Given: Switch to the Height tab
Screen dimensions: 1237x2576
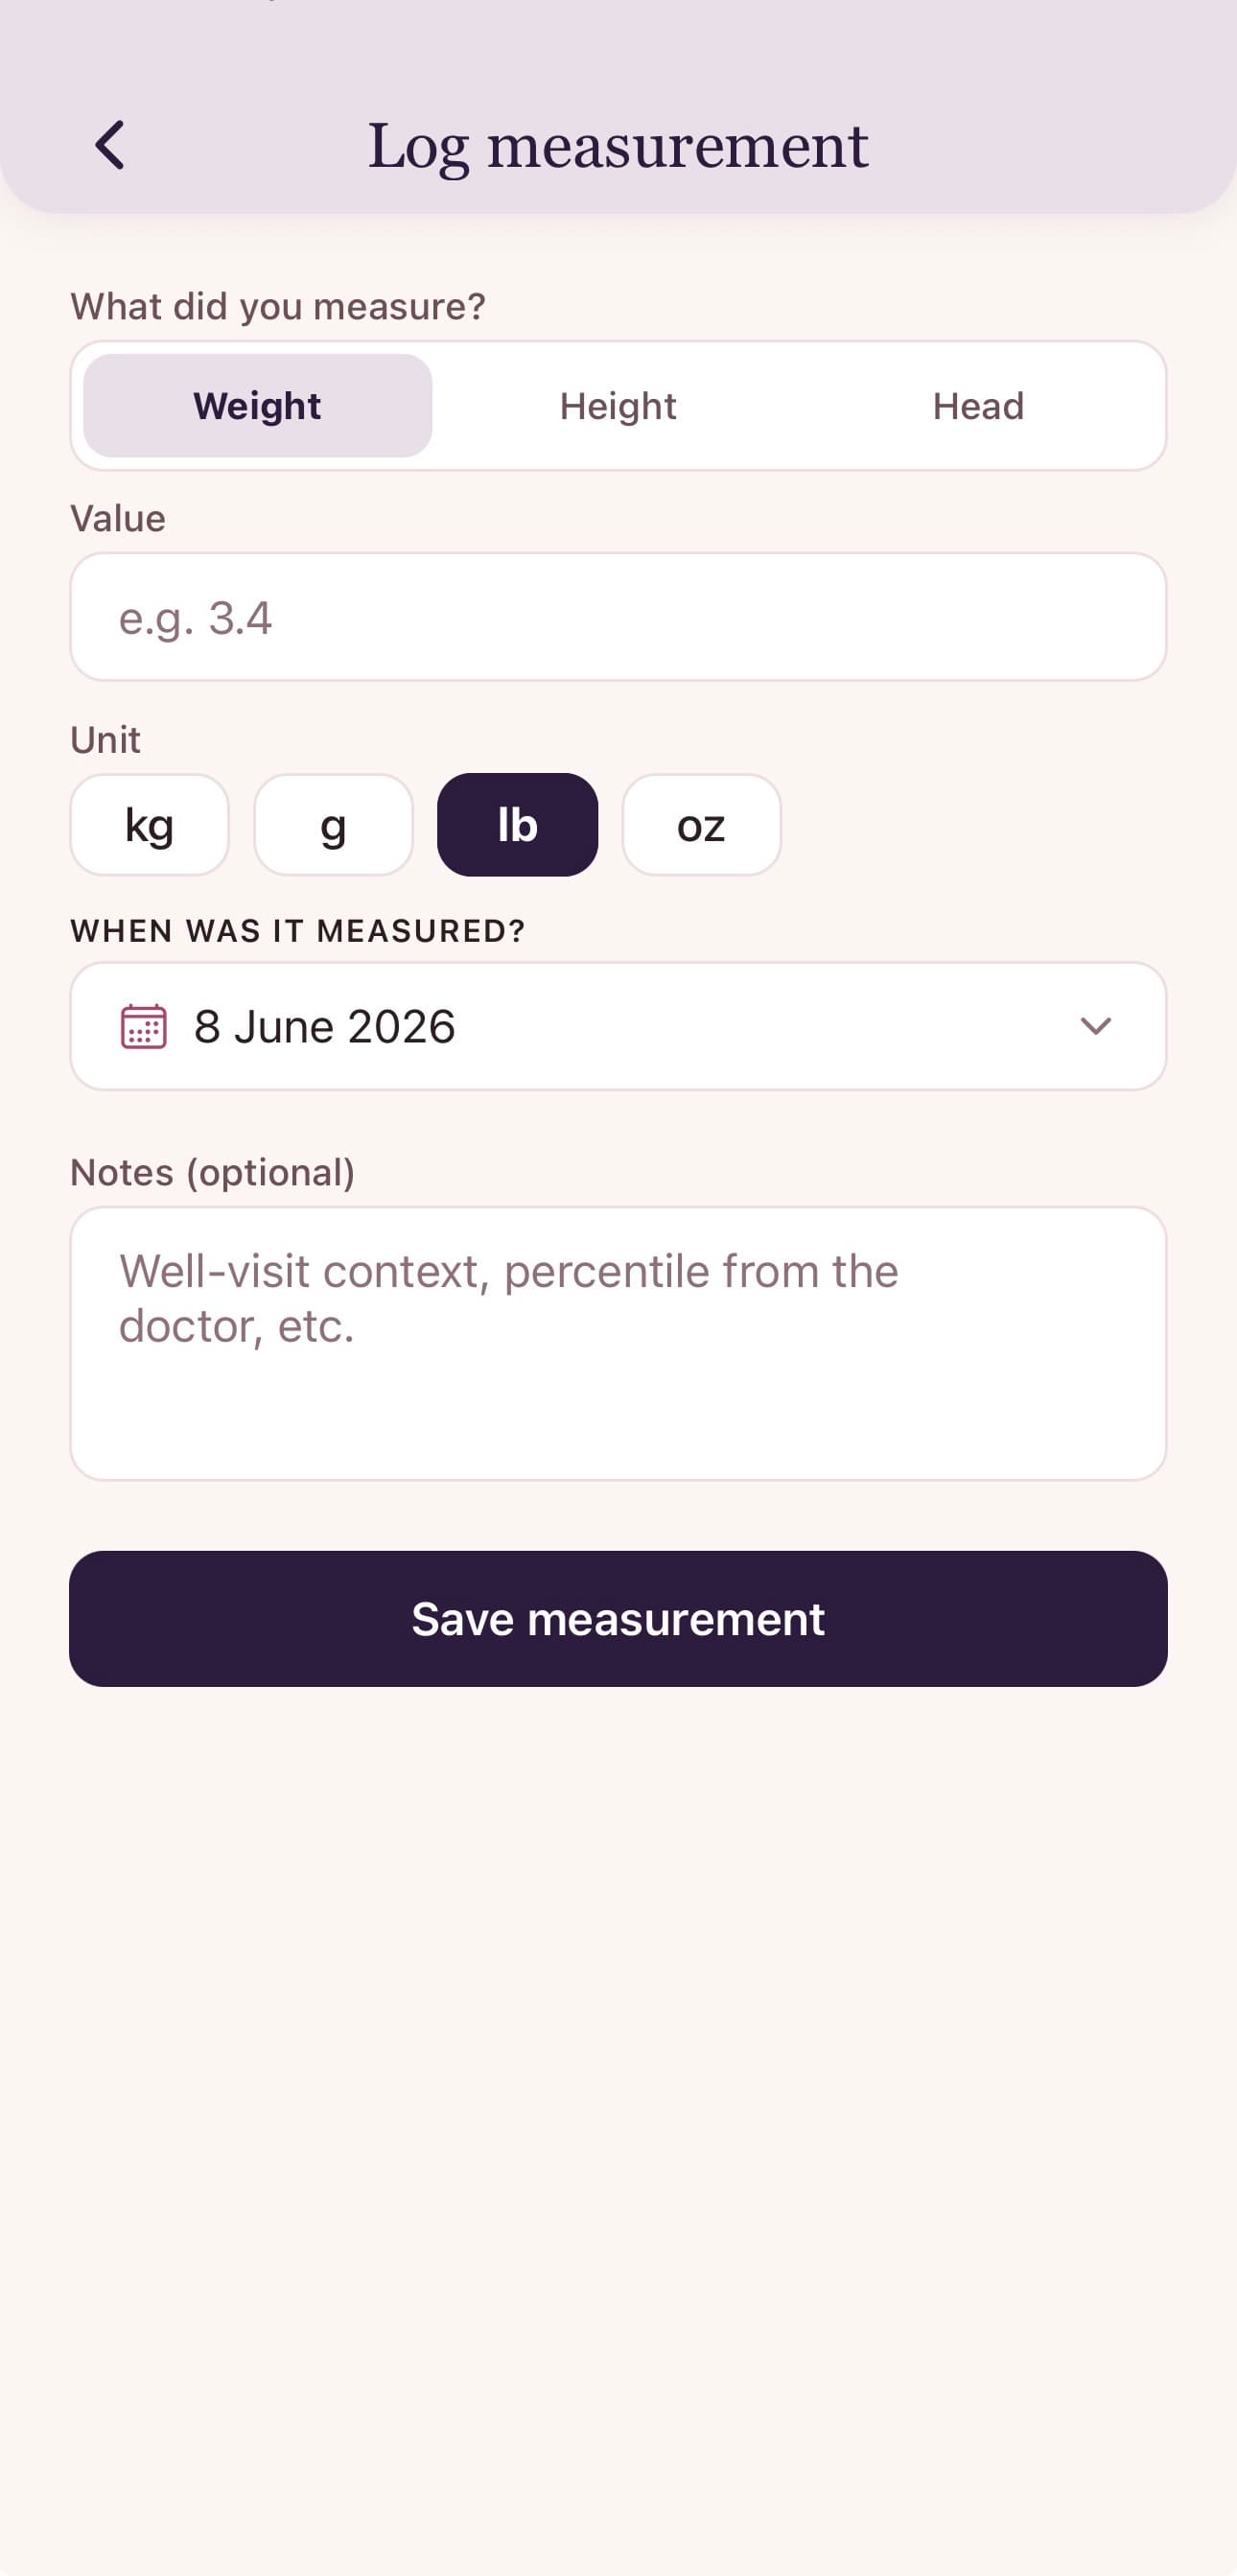Looking at the screenshot, I should coord(618,406).
